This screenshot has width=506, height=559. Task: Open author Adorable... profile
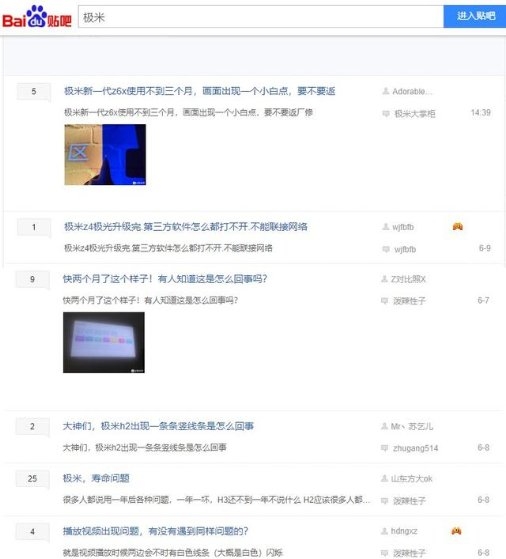click(x=412, y=92)
